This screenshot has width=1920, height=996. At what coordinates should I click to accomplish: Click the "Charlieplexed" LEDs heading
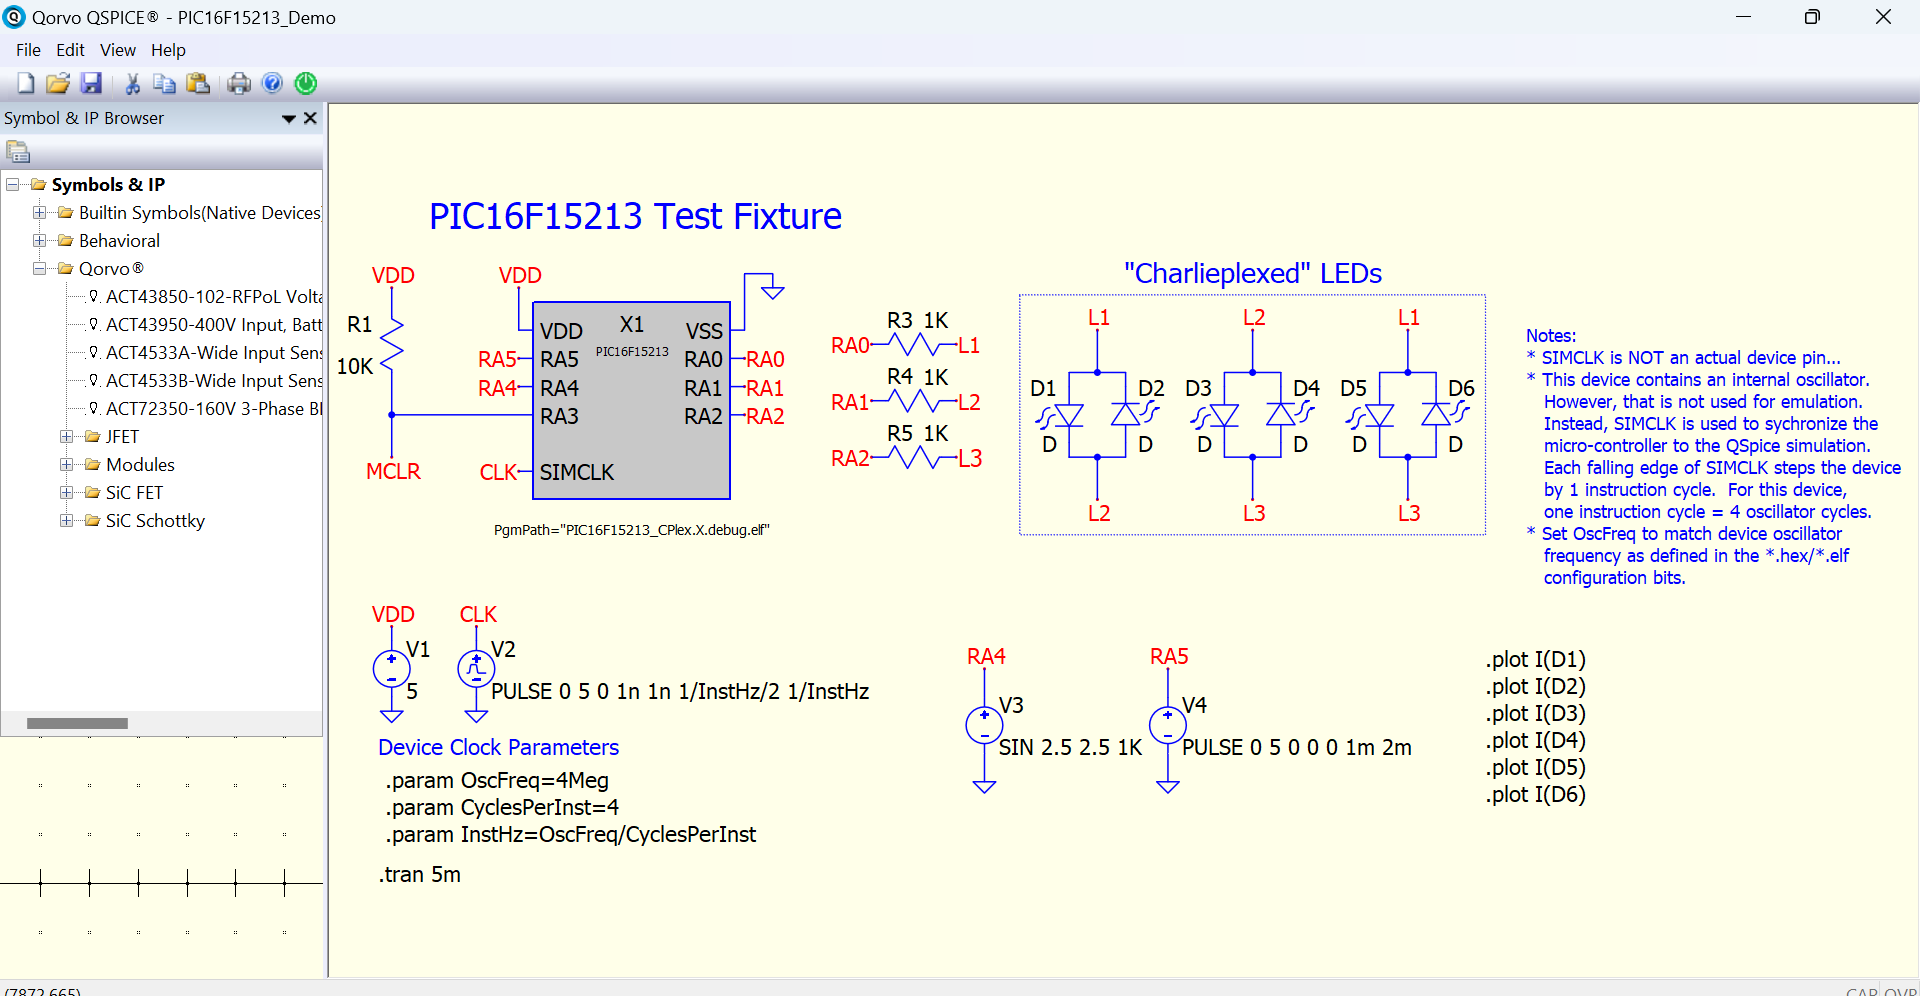tap(1253, 273)
